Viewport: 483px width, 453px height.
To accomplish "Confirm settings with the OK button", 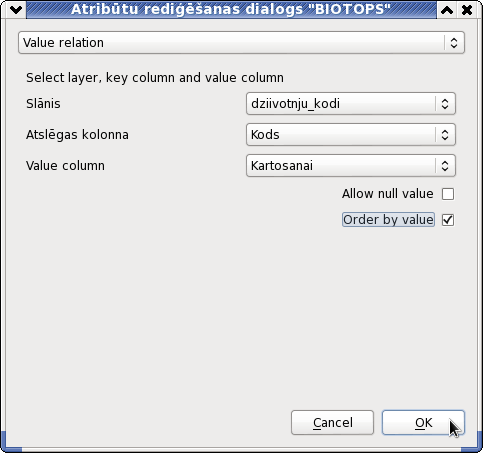I will pyautogui.click(x=423, y=423).
